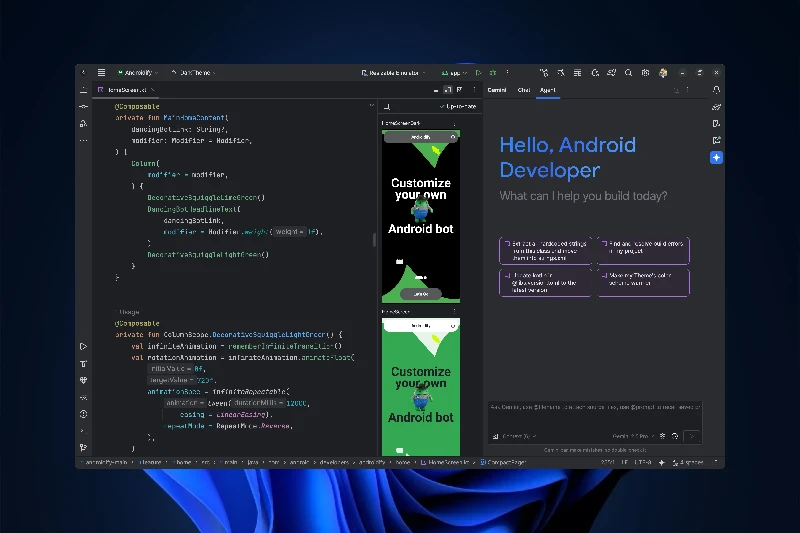Open Gemini panel options kebab menu

[688, 90]
